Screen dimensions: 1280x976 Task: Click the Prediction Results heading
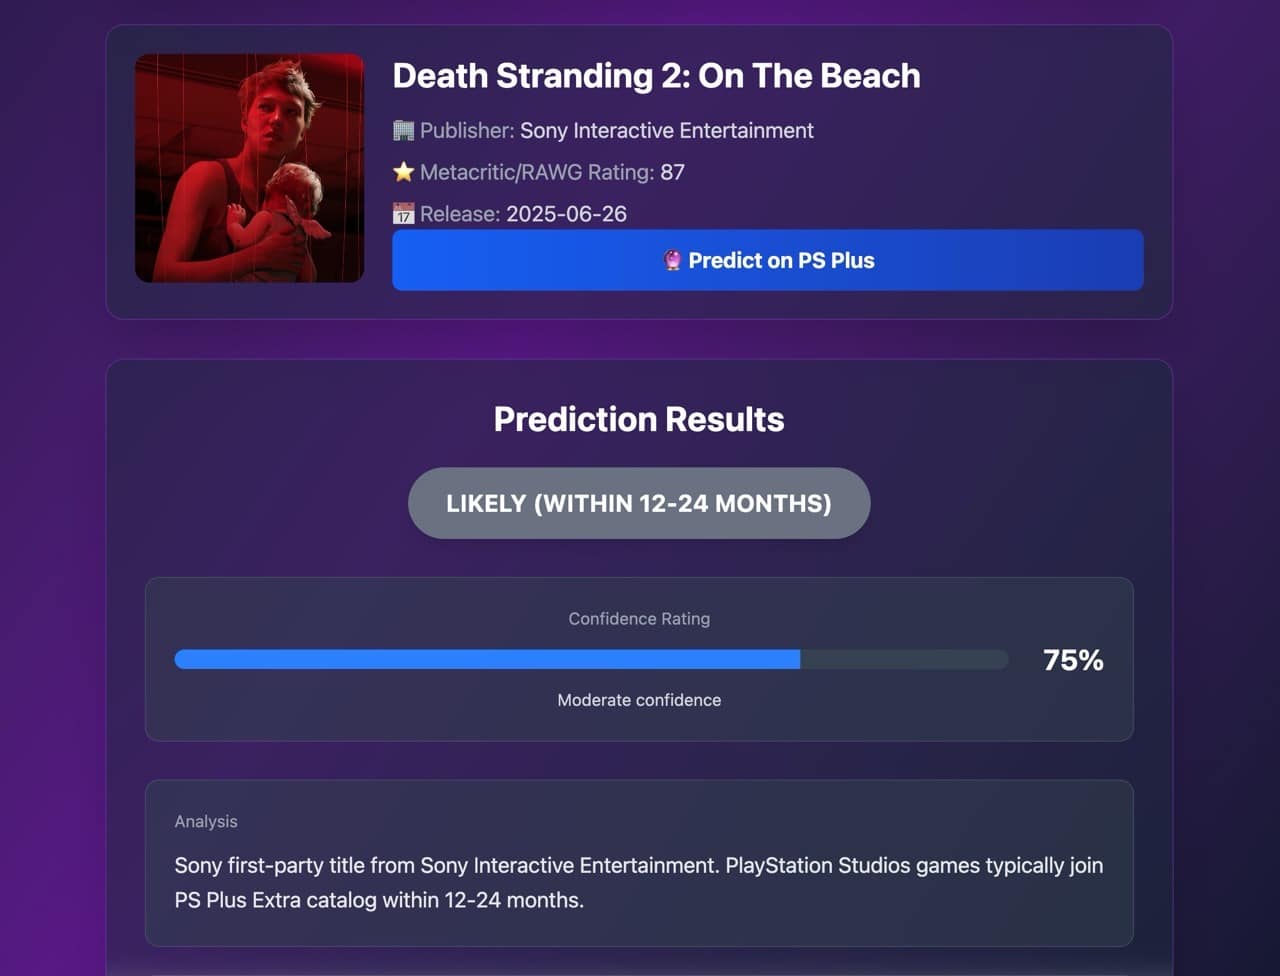click(x=639, y=419)
